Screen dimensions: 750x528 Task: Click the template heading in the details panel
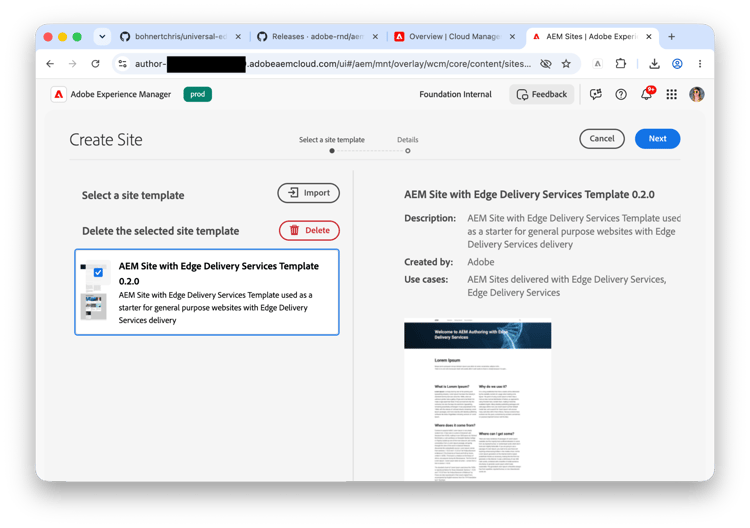tap(529, 195)
